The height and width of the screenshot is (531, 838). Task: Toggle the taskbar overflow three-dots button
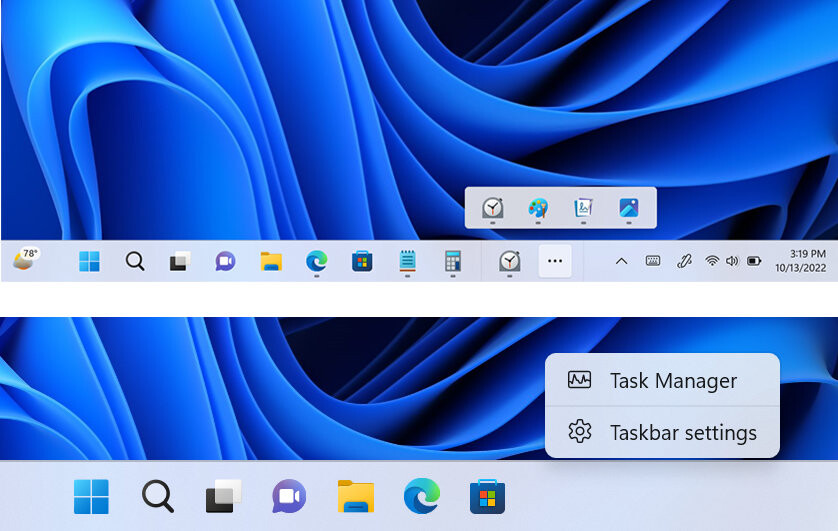pyautogui.click(x=555, y=261)
